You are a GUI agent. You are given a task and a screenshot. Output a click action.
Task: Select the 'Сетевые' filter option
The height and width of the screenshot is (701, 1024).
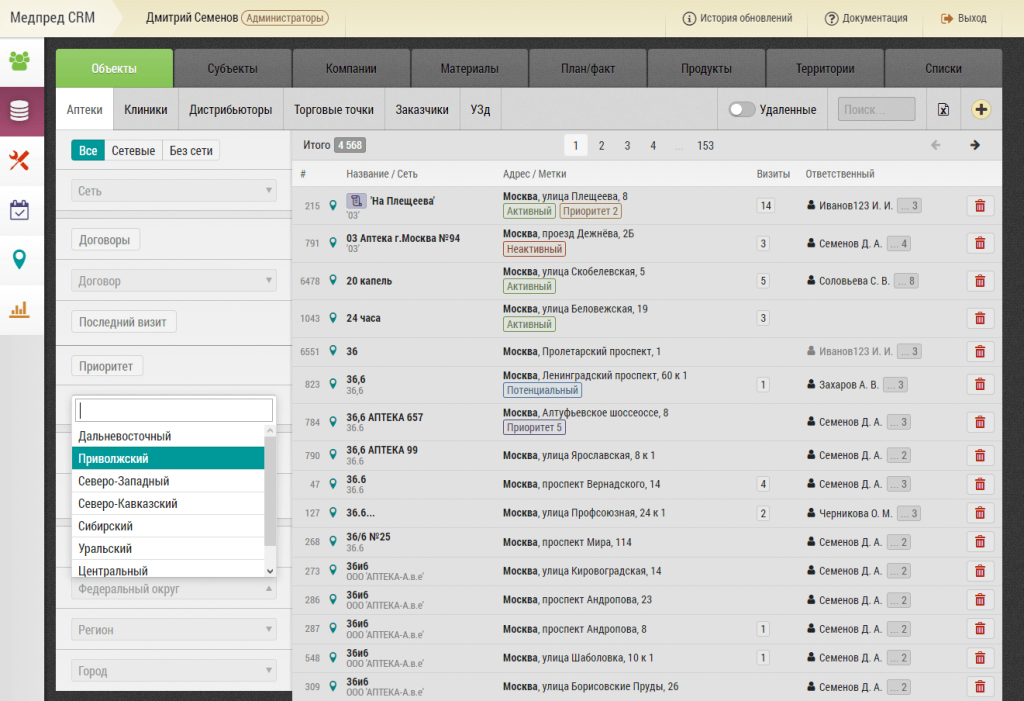pyautogui.click(x=133, y=151)
